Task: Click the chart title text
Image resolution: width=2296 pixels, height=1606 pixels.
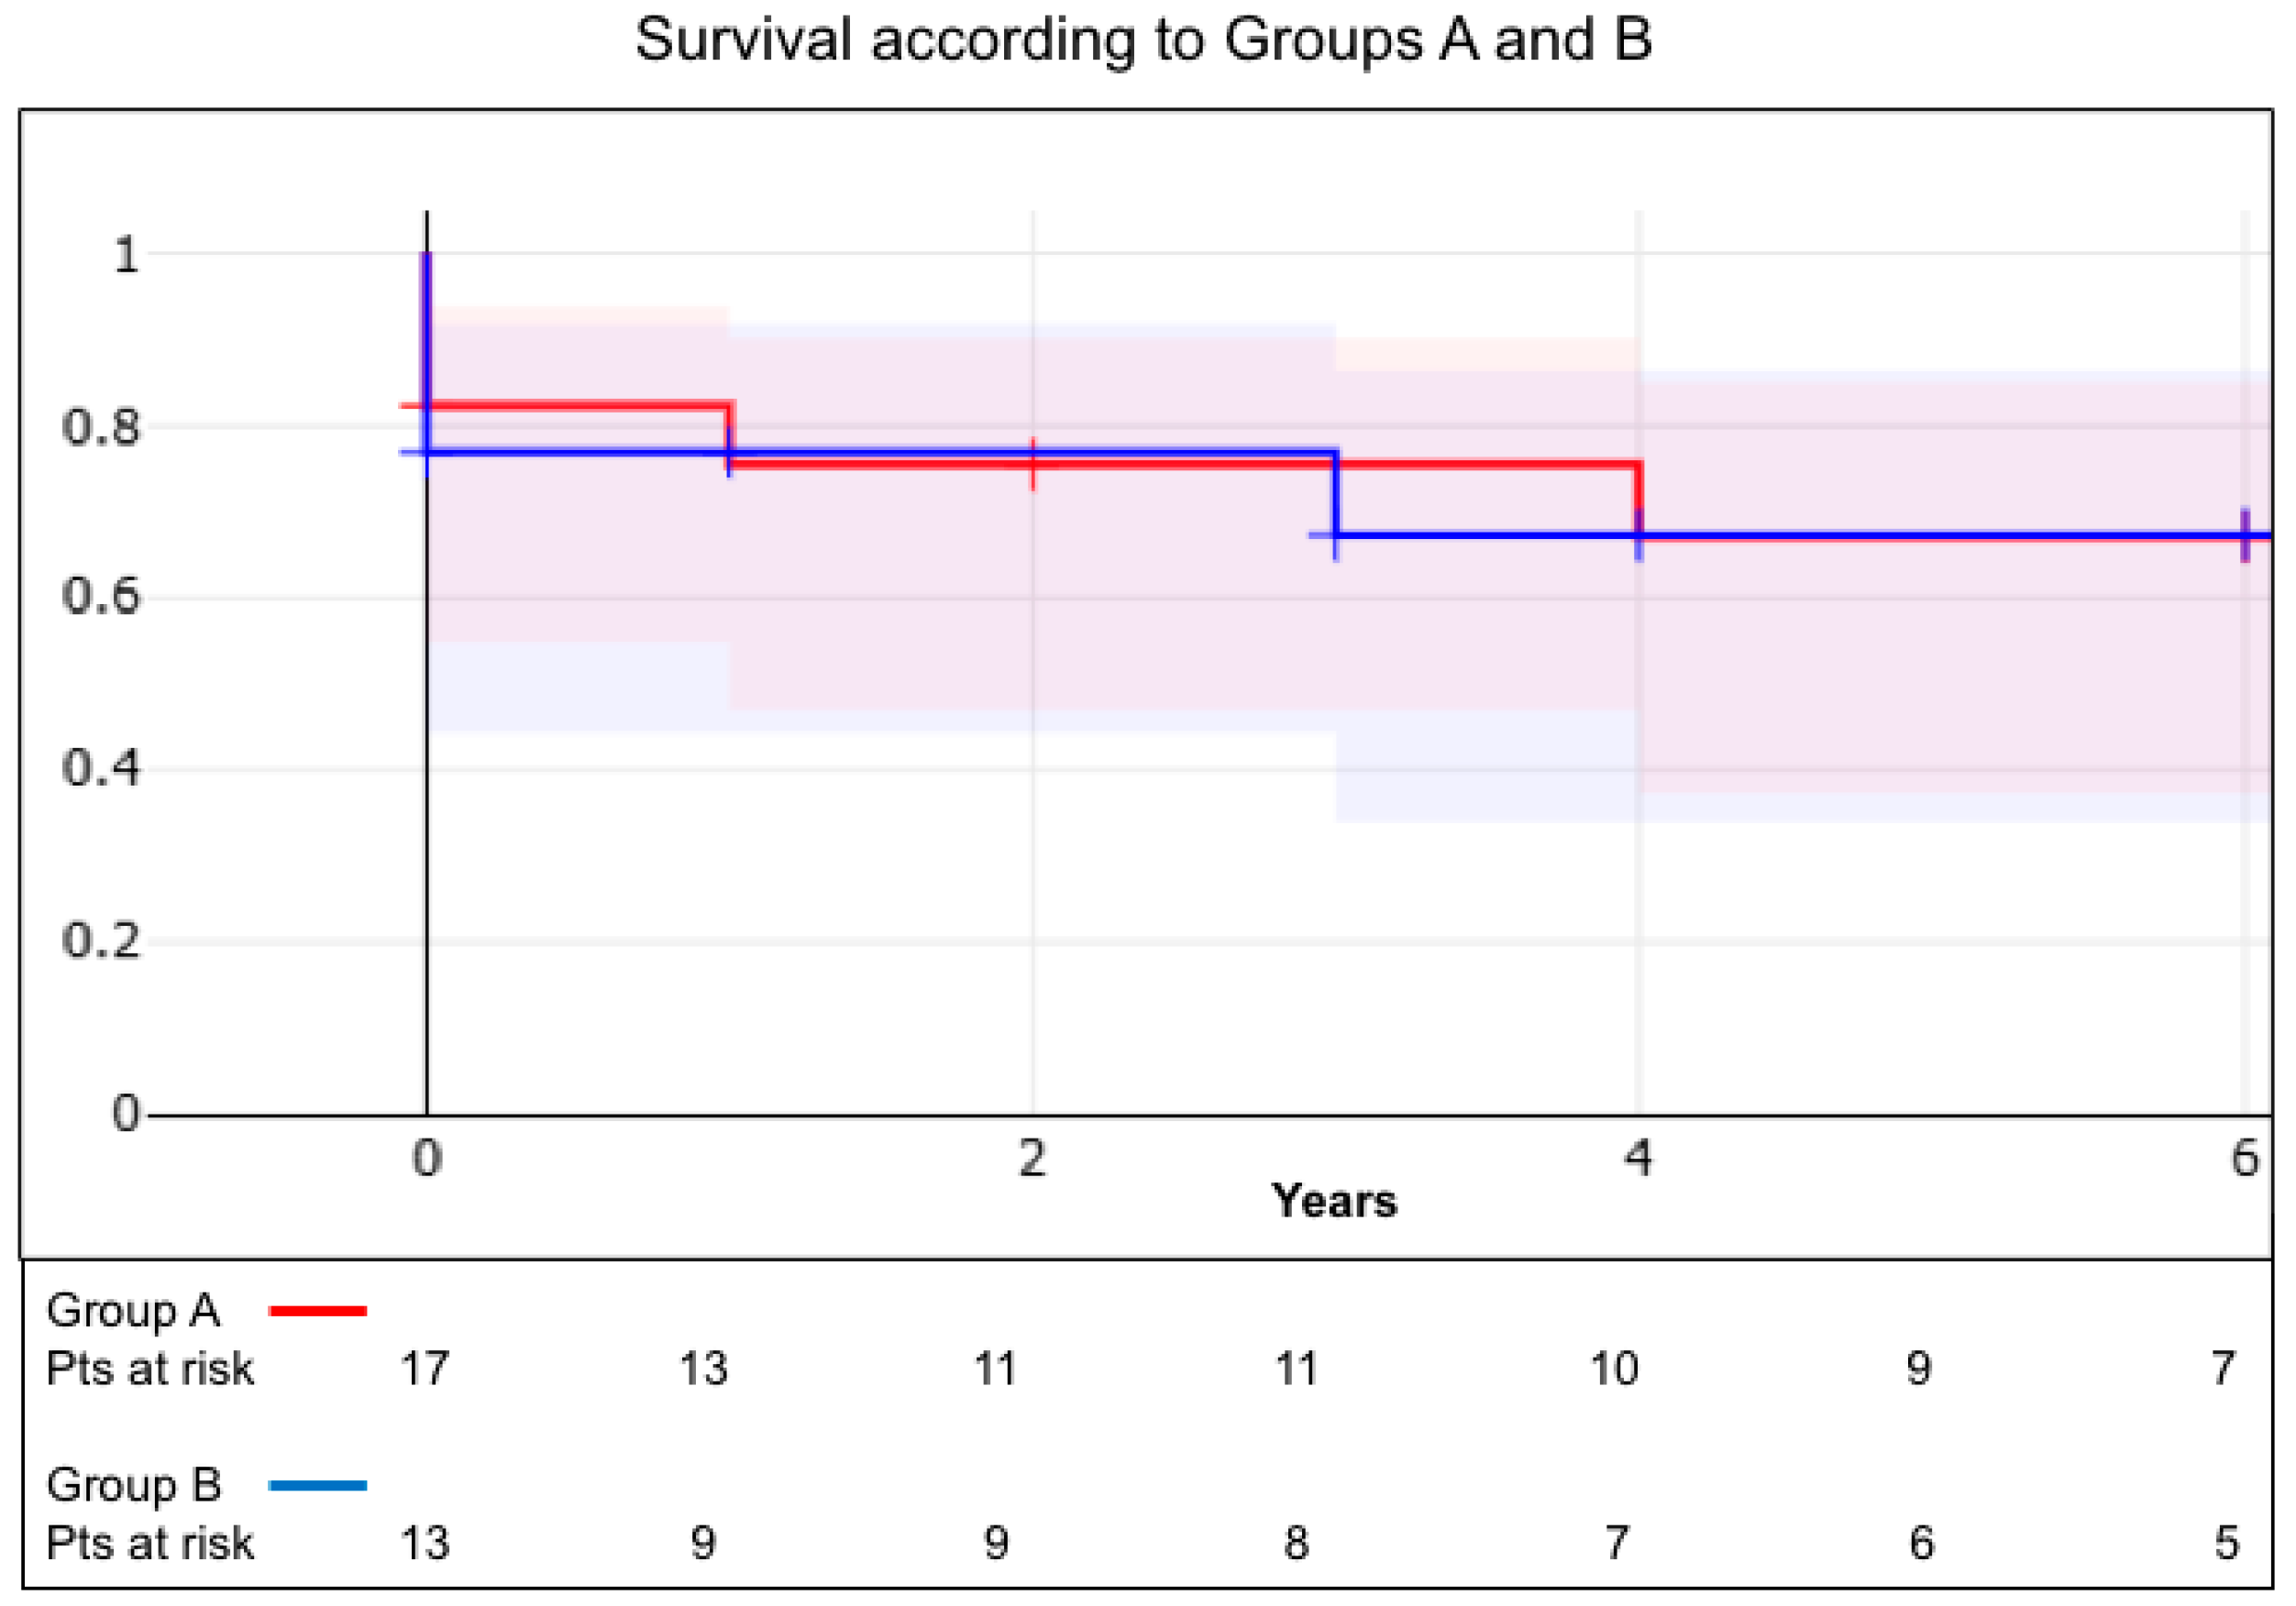Action: [x=1143, y=41]
